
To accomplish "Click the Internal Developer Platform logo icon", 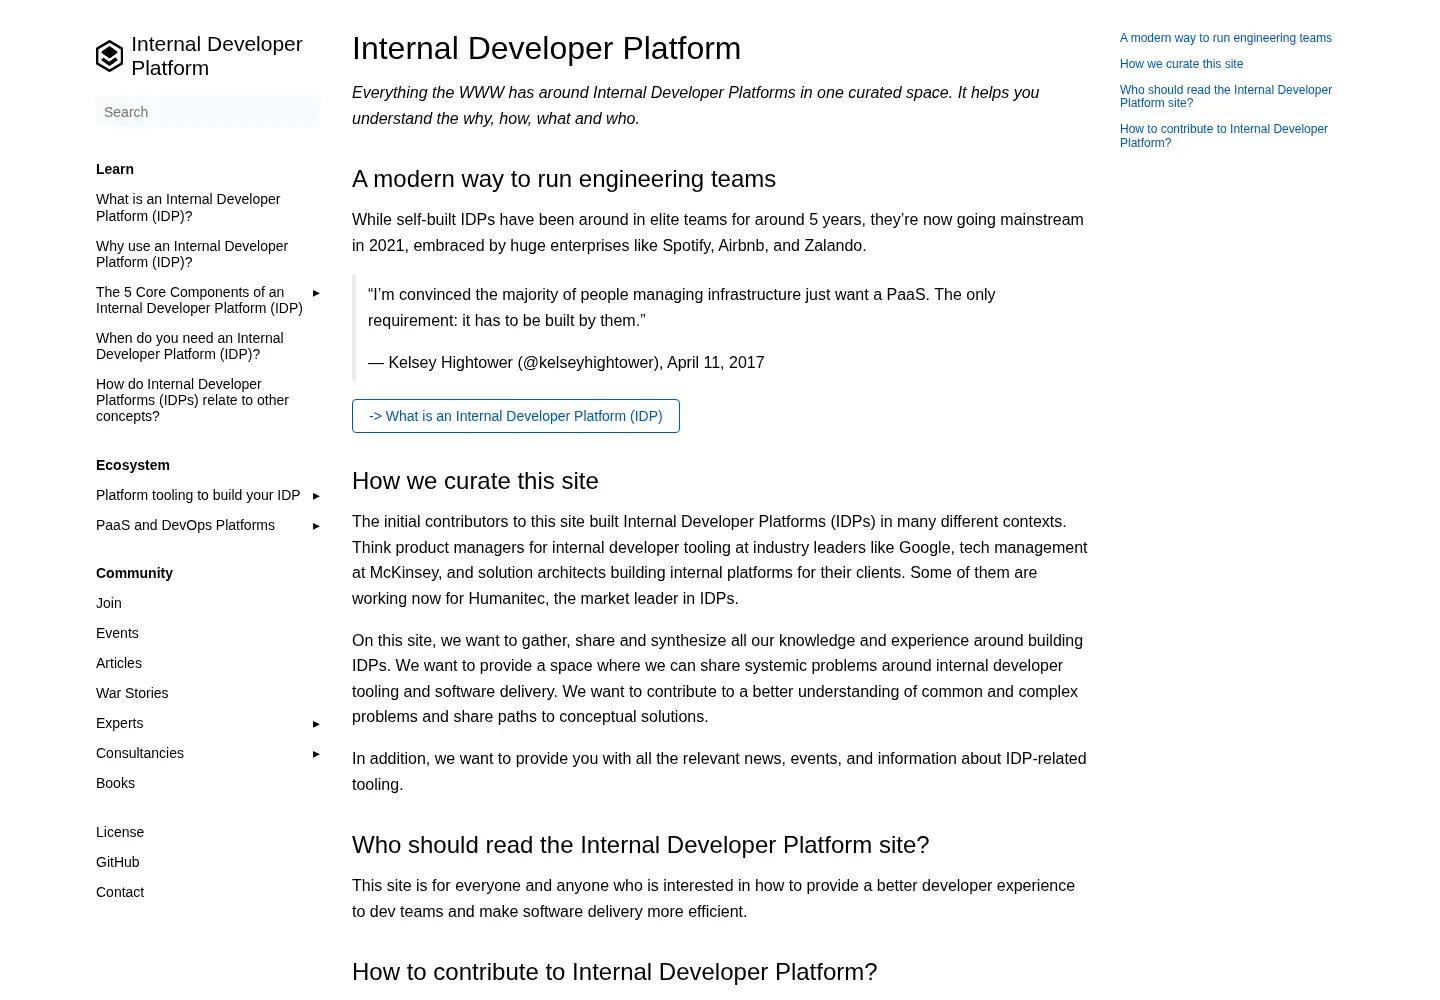I will [x=109, y=56].
